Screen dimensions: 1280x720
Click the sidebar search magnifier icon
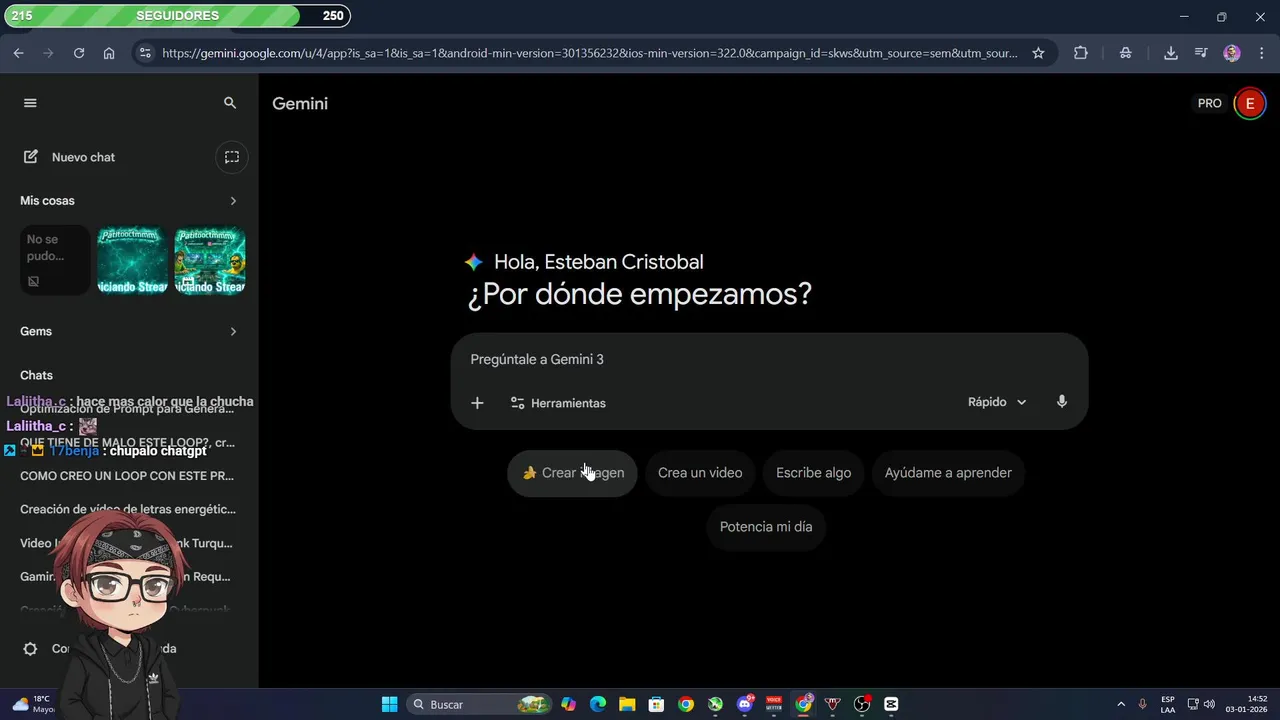pyautogui.click(x=230, y=103)
